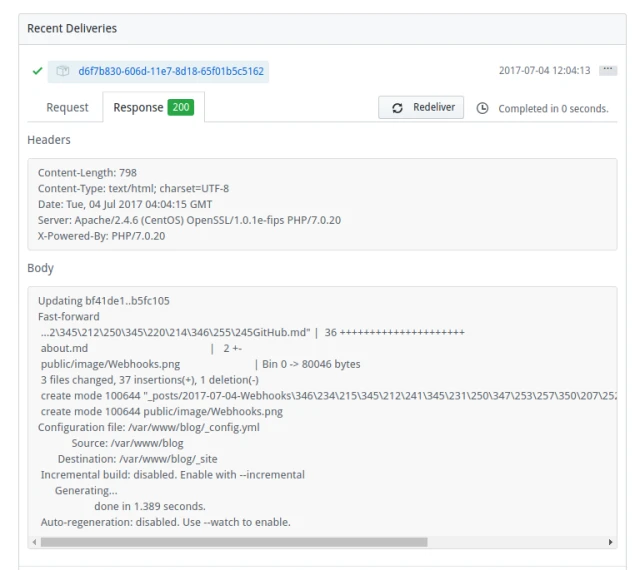Click the clock icon near completion time
Viewport: 640px width, 570px height.
pos(483,108)
